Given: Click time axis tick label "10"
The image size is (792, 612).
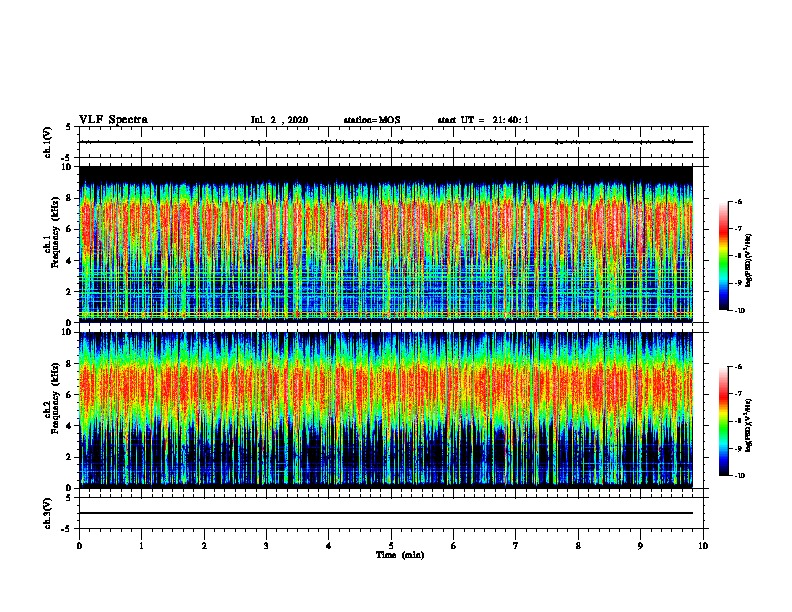Looking at the screenshot, I should [x=703, y=545].
